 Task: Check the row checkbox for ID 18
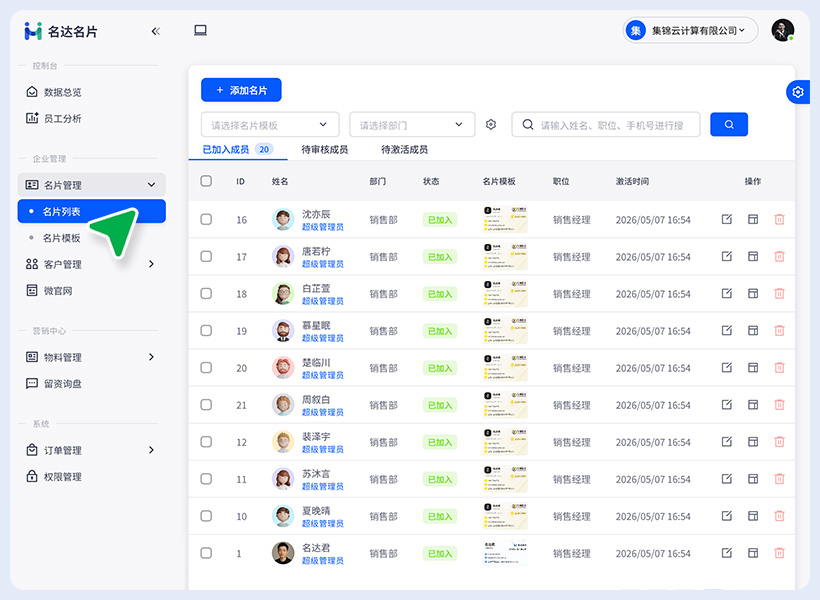(x=206, y=293)
